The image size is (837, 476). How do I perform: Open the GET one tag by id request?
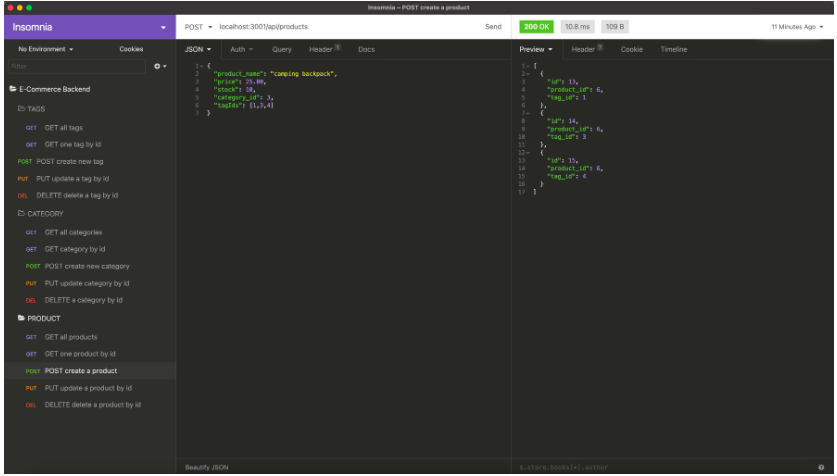73,145
